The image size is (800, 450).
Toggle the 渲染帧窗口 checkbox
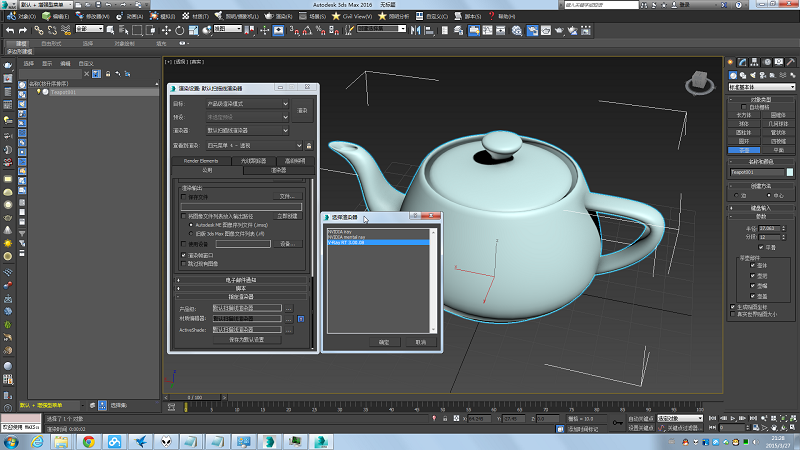(184, 255)
